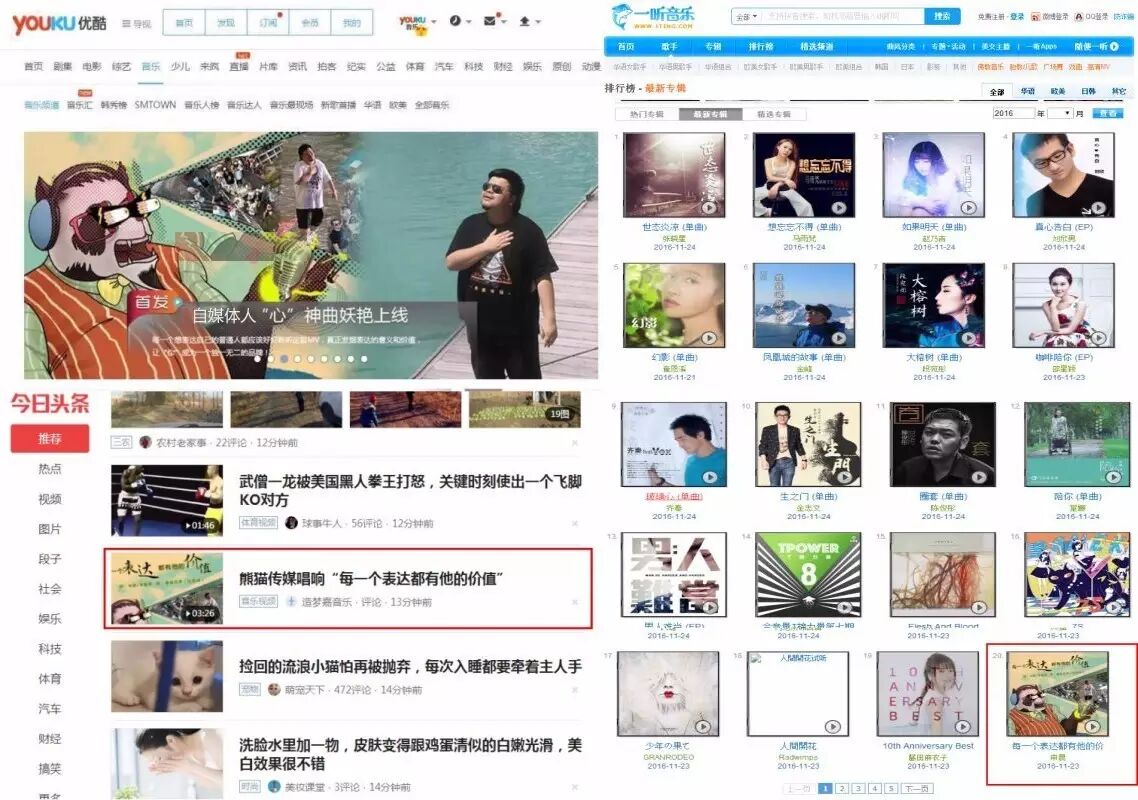Play the 如果明天 album via its play icon
Image resolution: width=1138 pixels, height=800 pixels.
tap(968, 208)
